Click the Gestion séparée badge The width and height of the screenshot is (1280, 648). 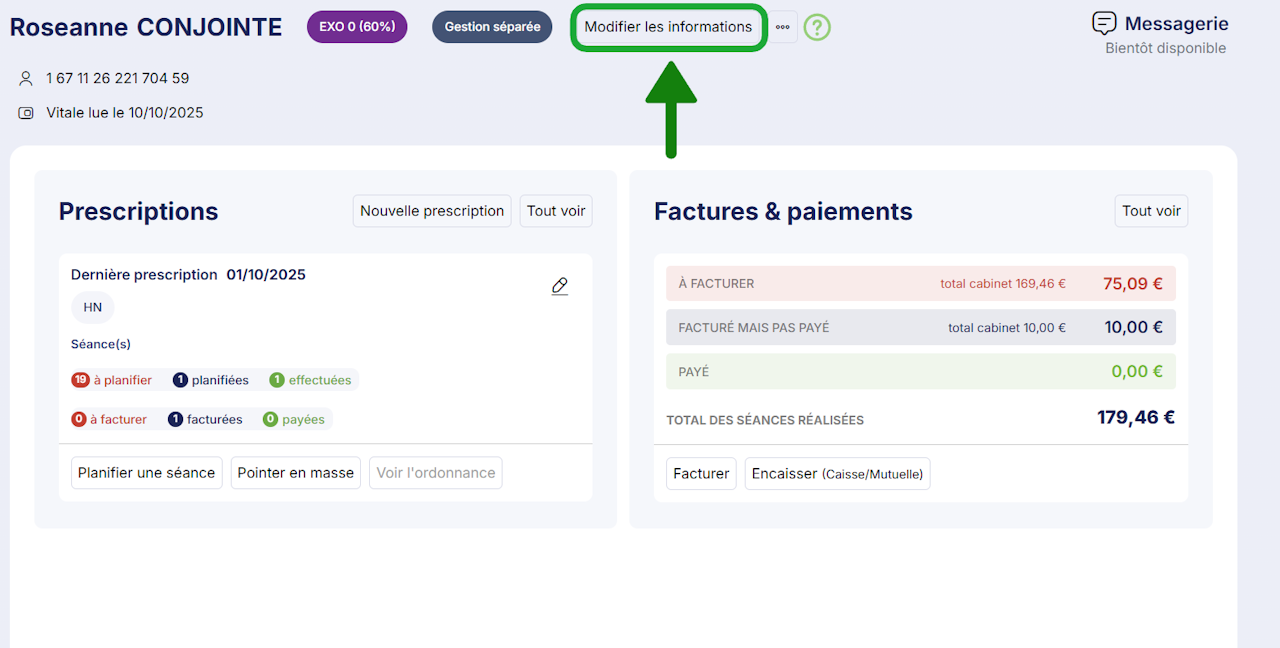pyautogui.click(x=492, y=27)
